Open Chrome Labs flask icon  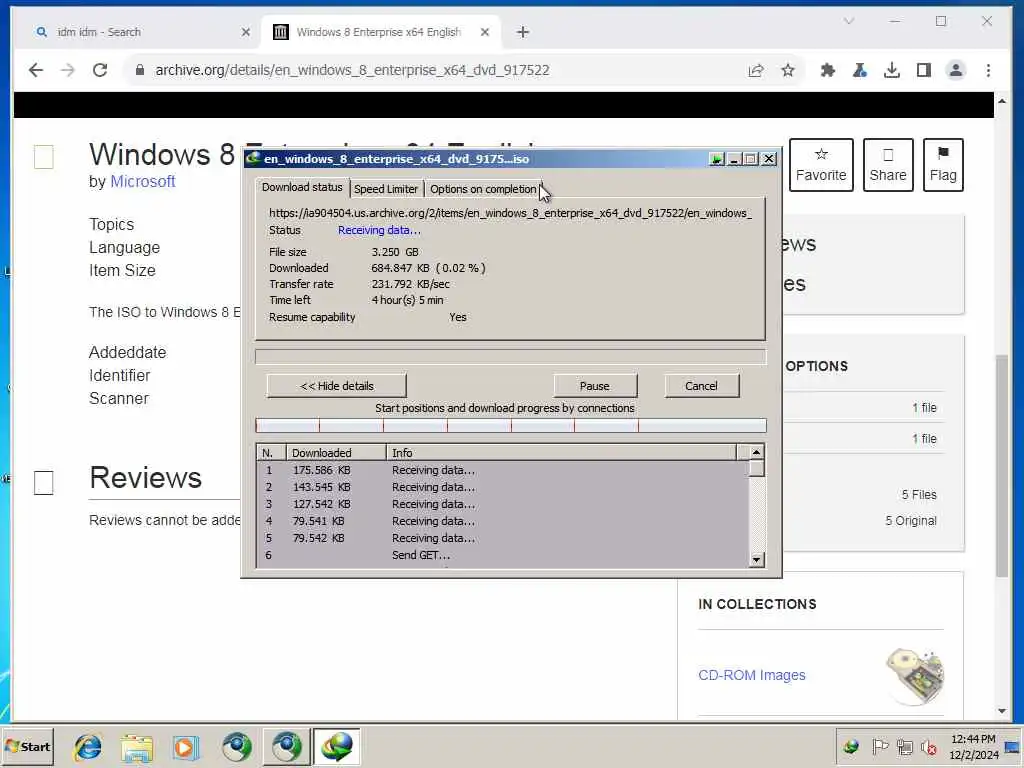tap(860, 70)
